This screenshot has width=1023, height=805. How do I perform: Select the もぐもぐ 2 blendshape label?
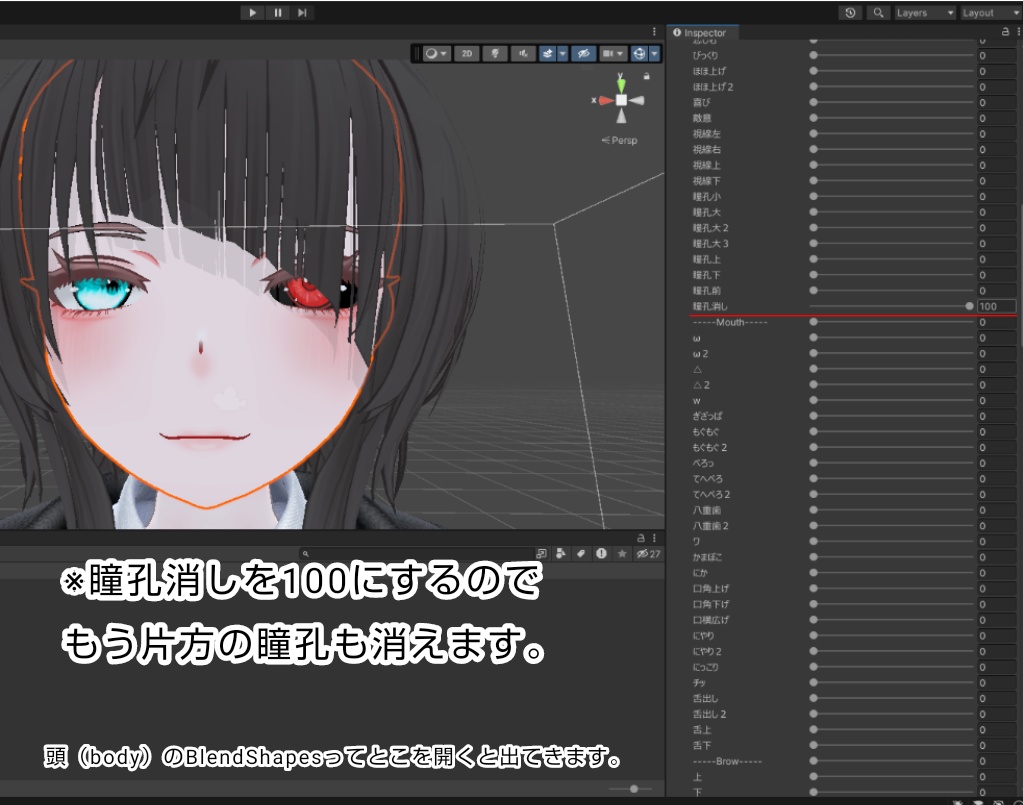point(709,447)
